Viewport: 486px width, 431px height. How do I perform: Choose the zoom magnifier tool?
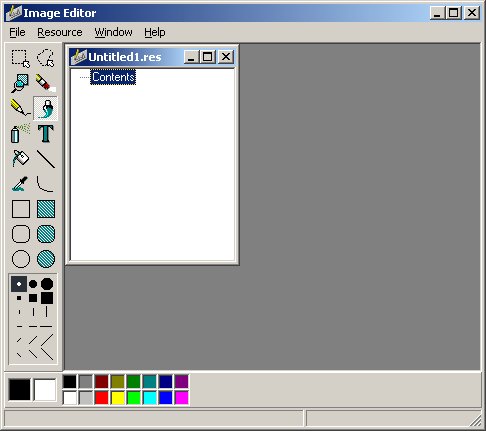(21, 83)
